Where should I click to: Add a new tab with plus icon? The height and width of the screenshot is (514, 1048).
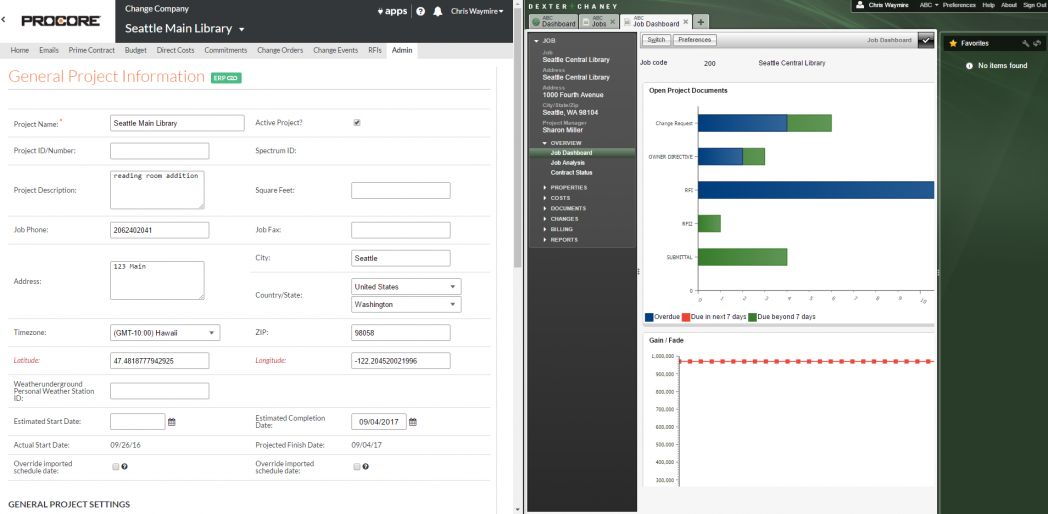pos(701,22)
